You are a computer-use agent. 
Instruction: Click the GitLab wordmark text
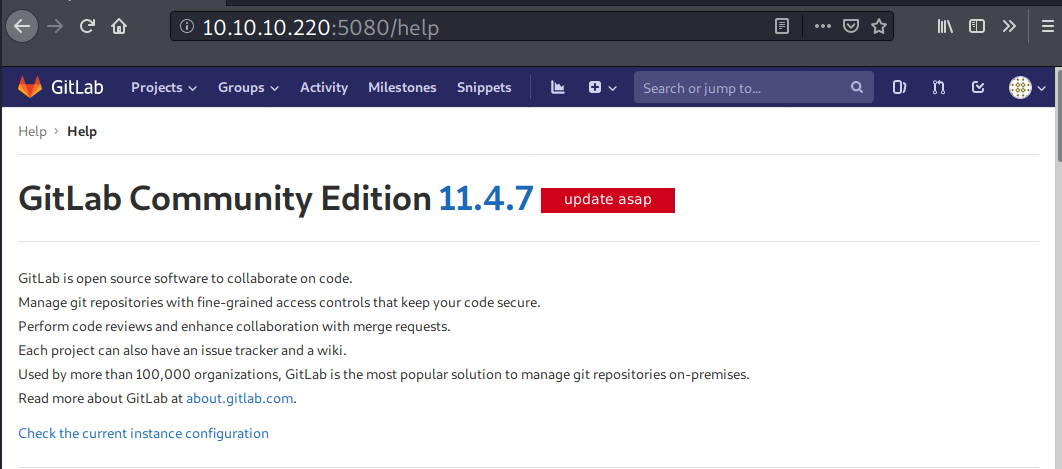pyautogui.click(x=77, y=87)
